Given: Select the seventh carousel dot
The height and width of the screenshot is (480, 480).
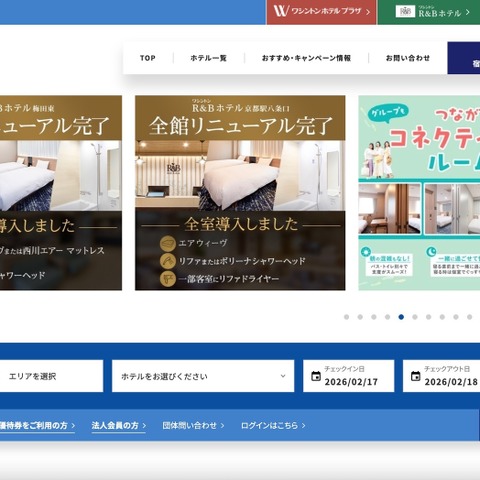Looking at the screenshot, I should pyautogui.click(x=429, y=317).
